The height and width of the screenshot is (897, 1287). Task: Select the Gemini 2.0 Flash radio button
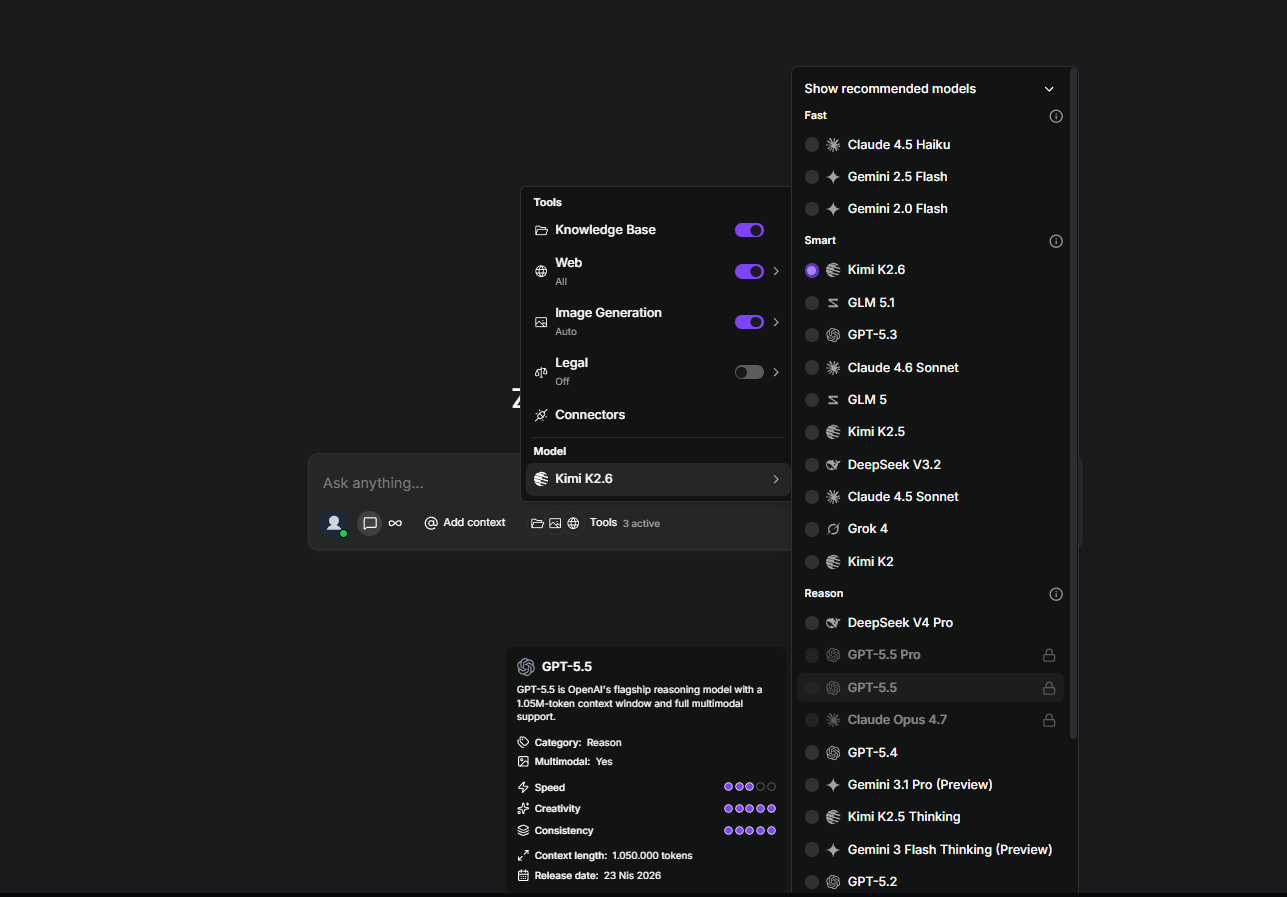click(x=812, y=209)
